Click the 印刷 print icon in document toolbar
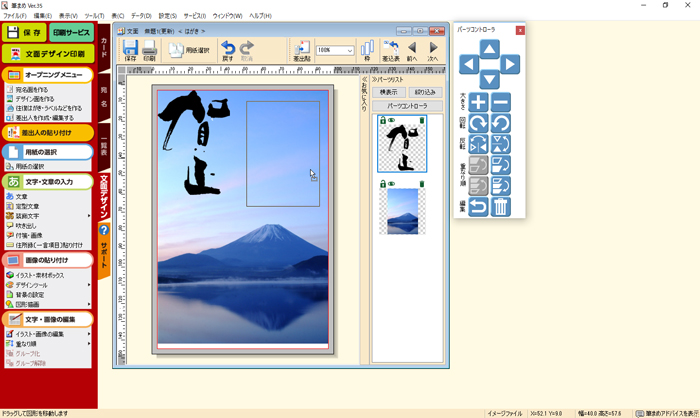 149,51
